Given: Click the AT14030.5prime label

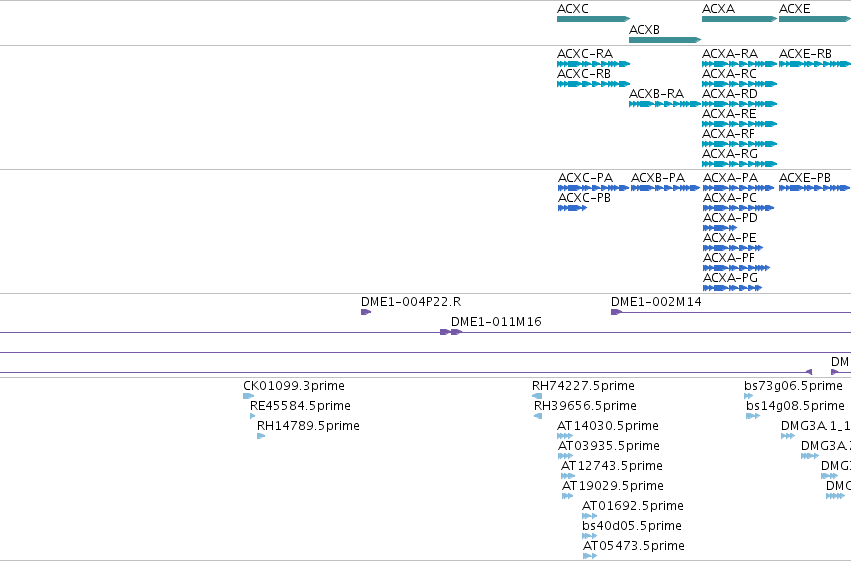Looking at the screenshot, I should 608,426.
